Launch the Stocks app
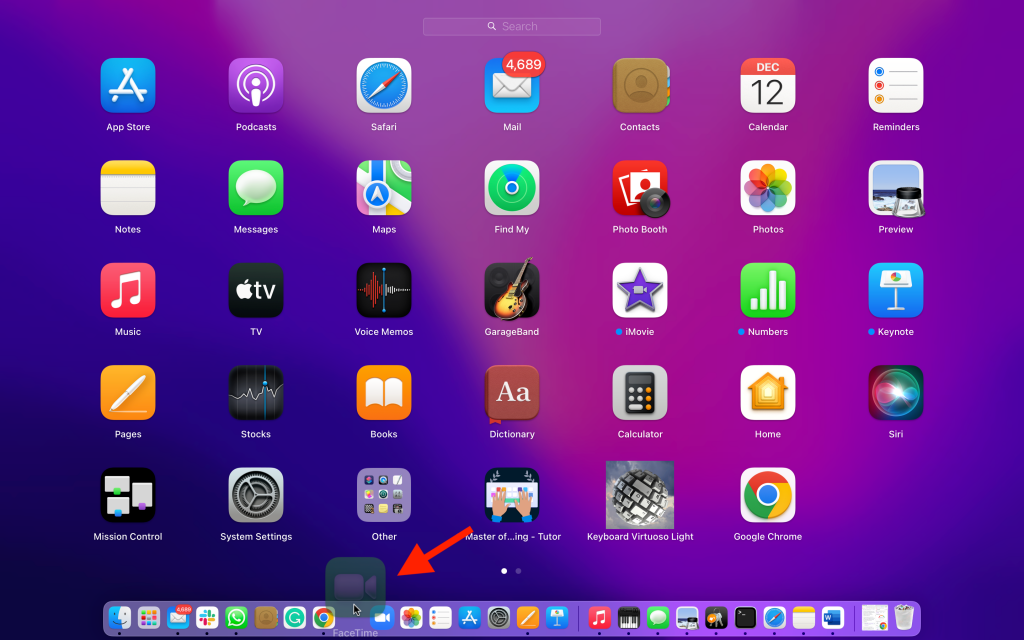 [x=256, y=392]
